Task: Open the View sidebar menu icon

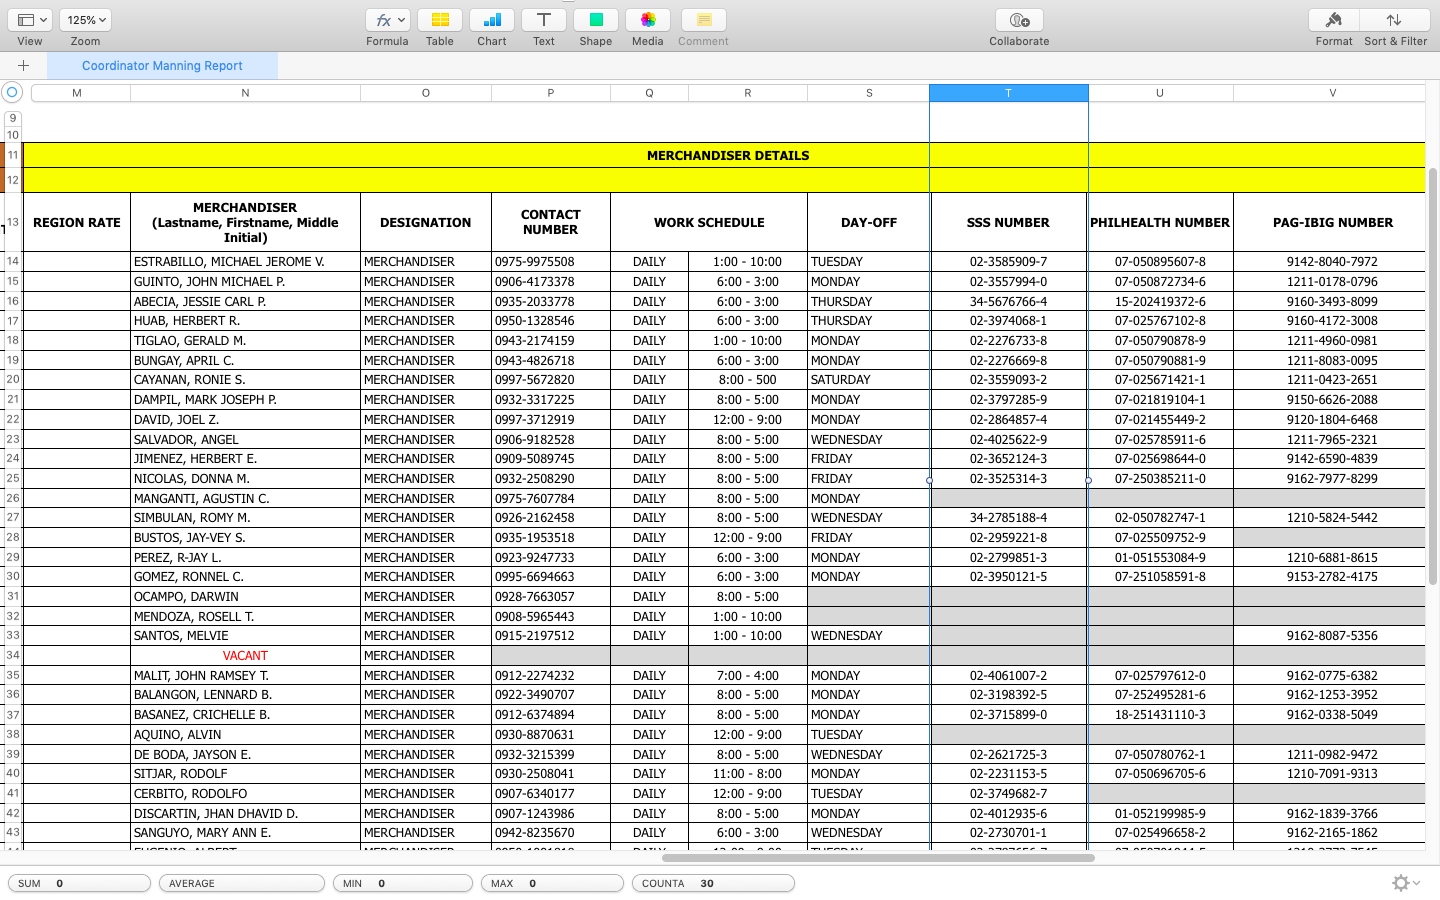Action: pyautogui.click(x=32, y=20)
